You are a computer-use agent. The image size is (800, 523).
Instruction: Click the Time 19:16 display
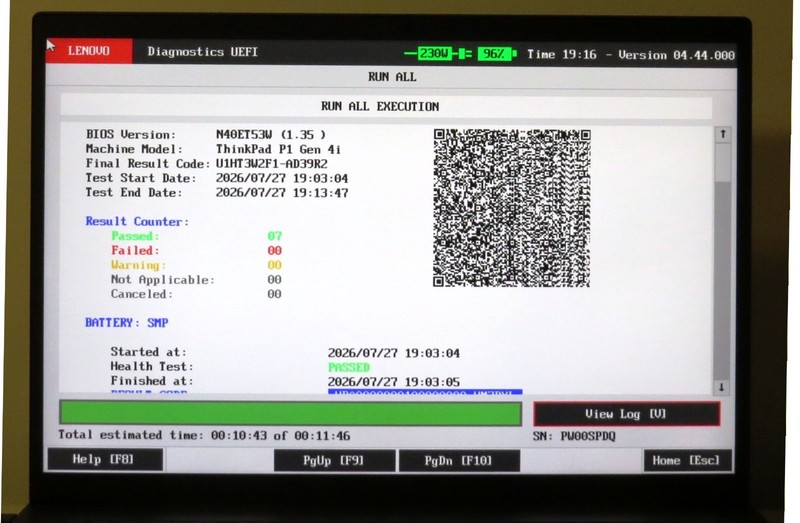click(x=561, y=55)
